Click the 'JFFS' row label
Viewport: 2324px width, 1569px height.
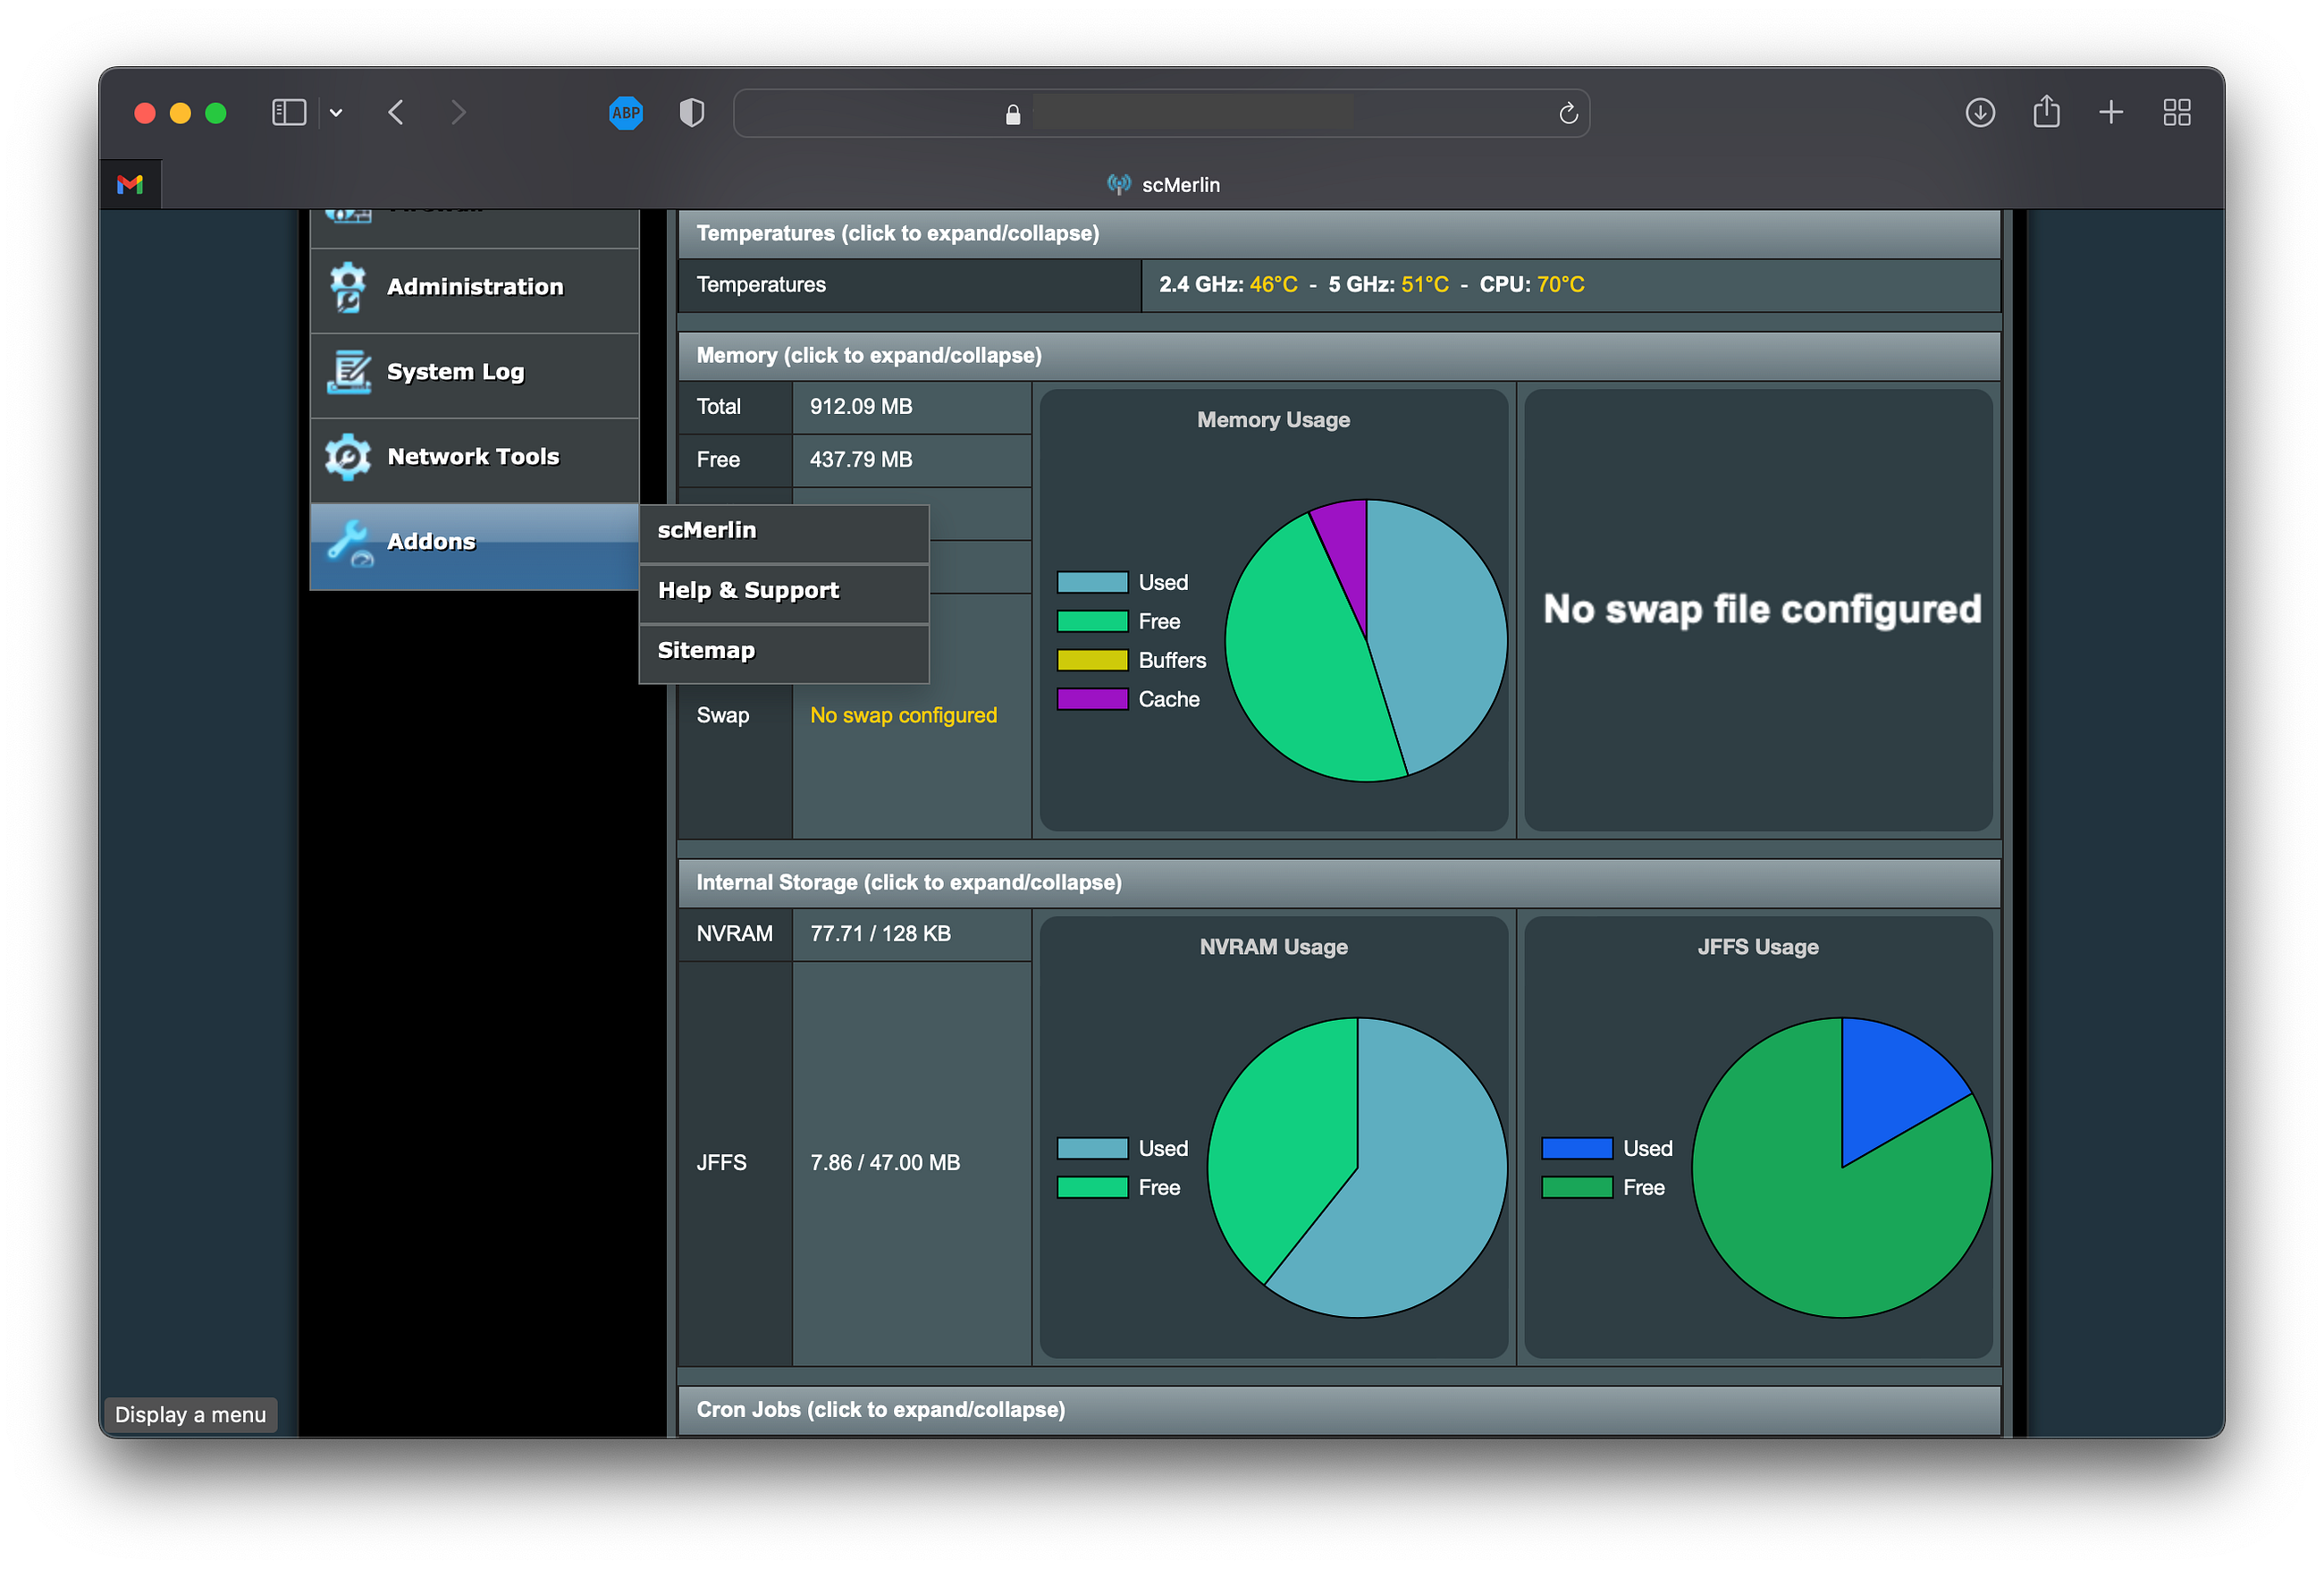click(x=721, y=1162)
